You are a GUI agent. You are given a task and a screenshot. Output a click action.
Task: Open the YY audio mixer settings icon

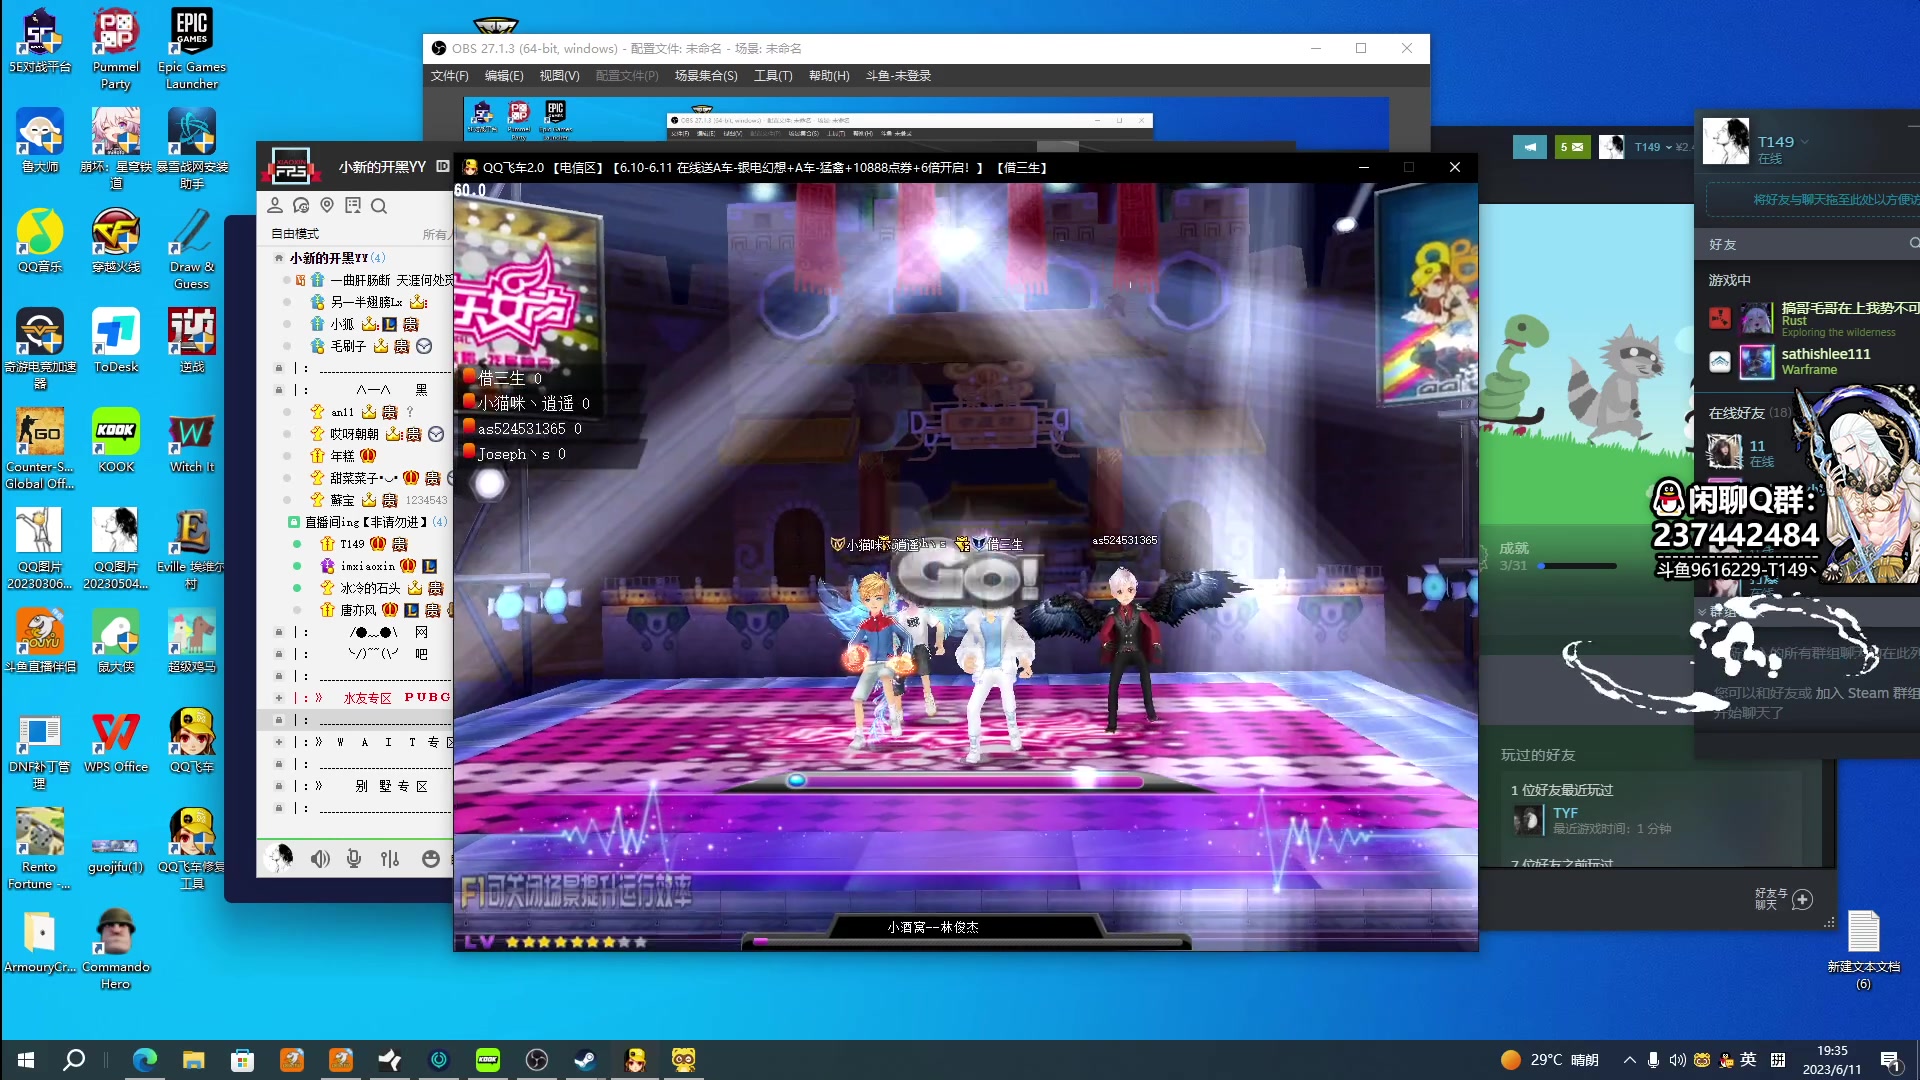[390, 858]
